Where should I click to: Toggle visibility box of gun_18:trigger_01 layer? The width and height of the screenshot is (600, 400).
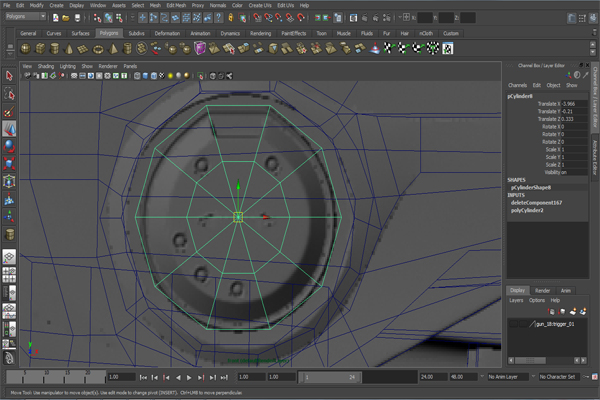[513, 324]
